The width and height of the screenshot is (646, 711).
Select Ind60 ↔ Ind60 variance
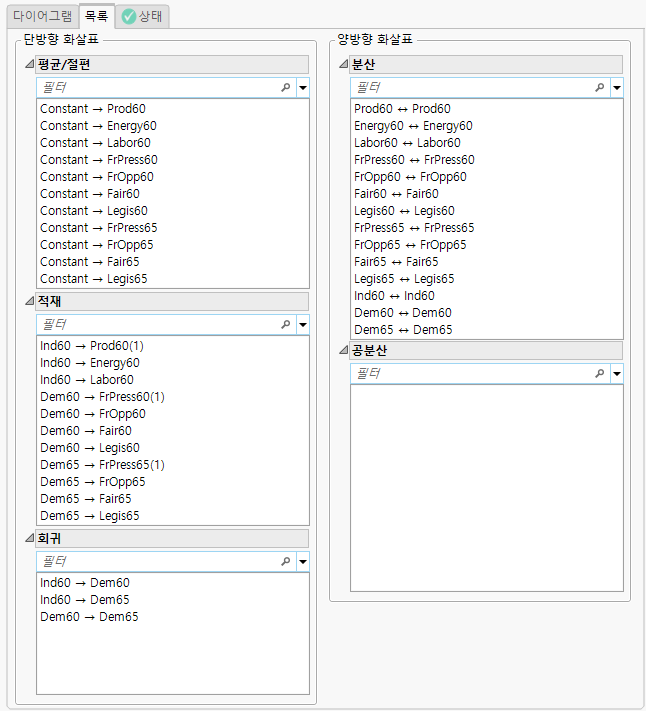(487, 296)
